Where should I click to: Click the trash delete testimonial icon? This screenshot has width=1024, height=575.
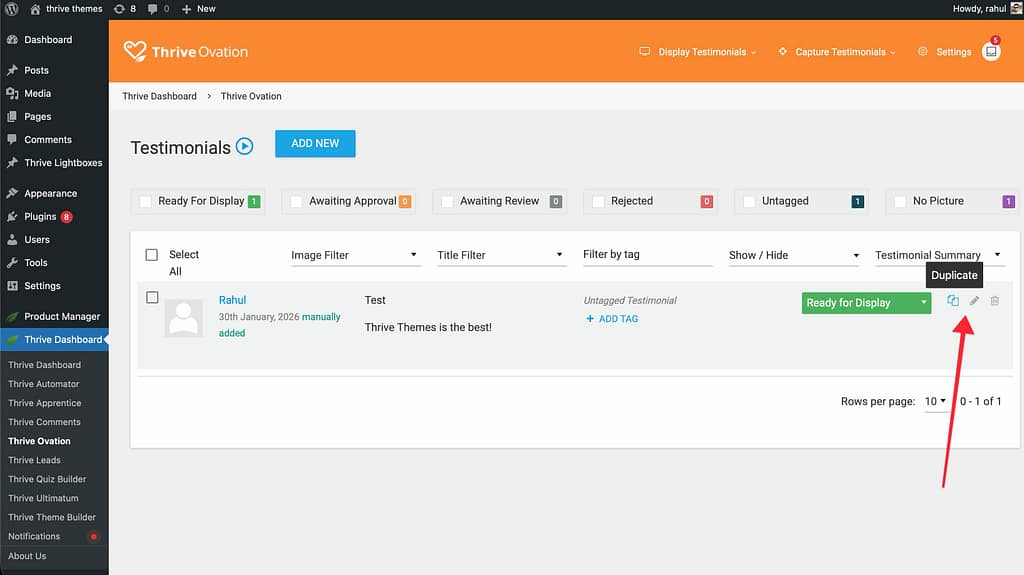tap(994, 301)
